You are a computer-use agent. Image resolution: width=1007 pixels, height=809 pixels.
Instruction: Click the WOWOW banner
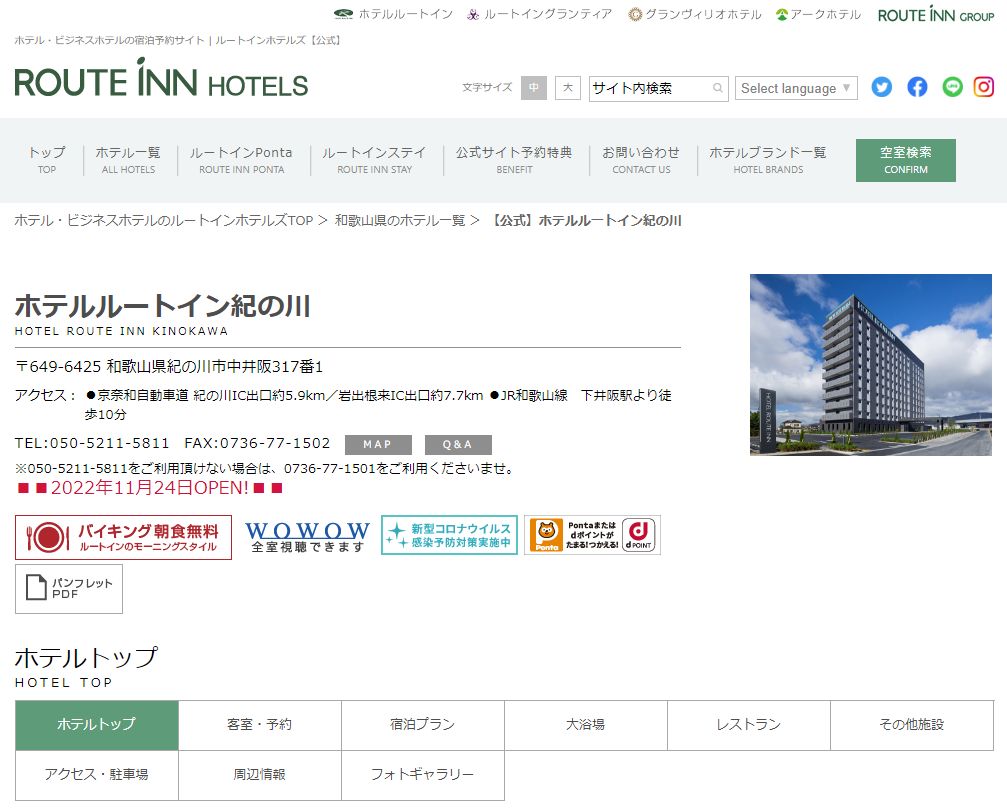307,536
